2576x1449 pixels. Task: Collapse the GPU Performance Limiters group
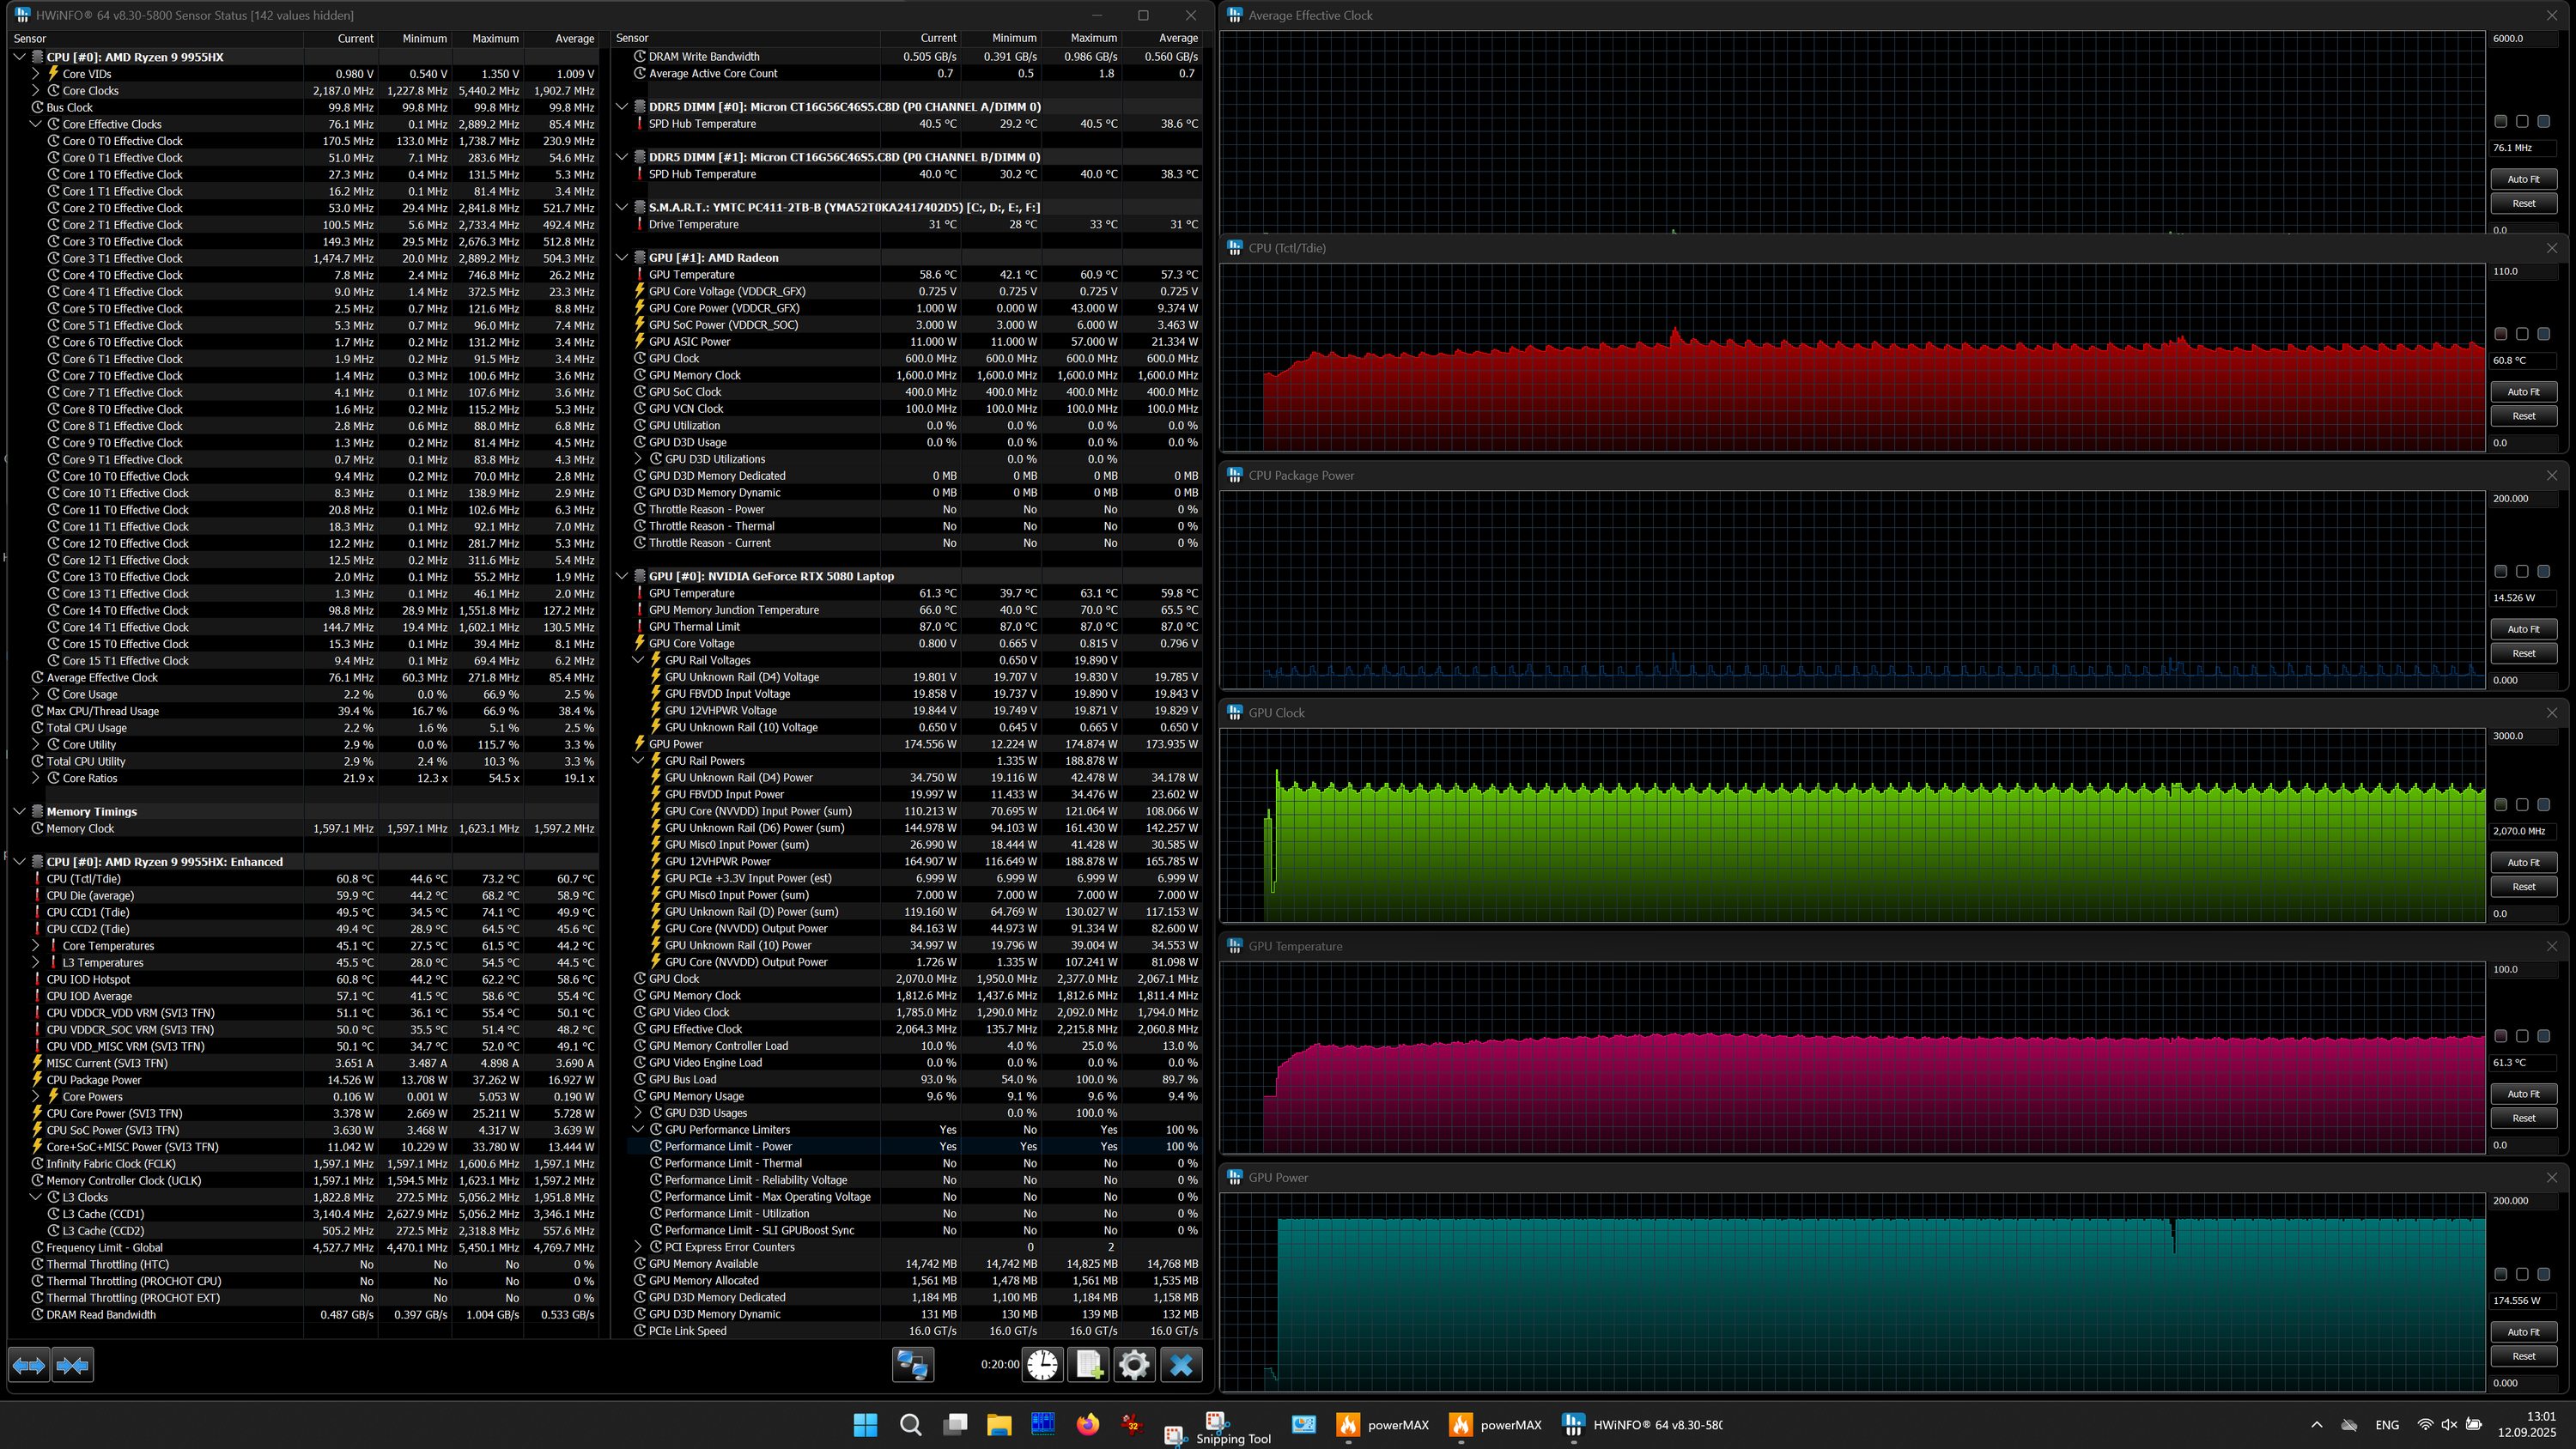pyautogui.click(x=639, y=1130)
